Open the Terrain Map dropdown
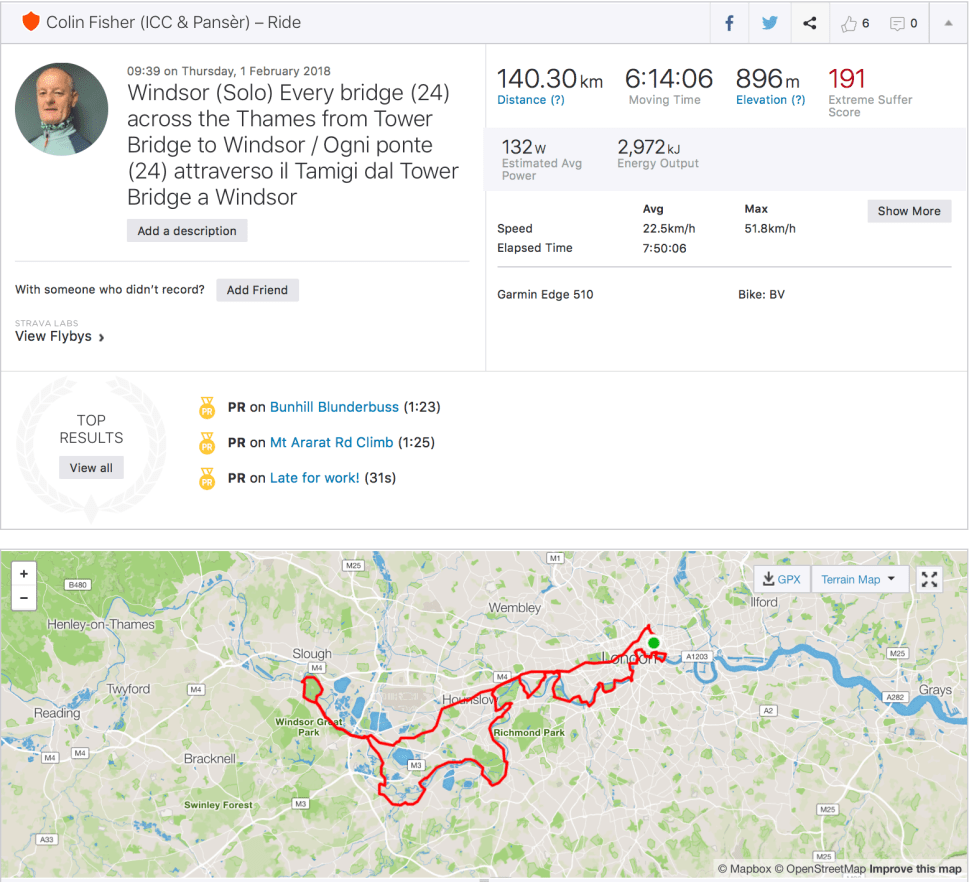This screenshot has height=882, width=969. [x=858, y=579]
